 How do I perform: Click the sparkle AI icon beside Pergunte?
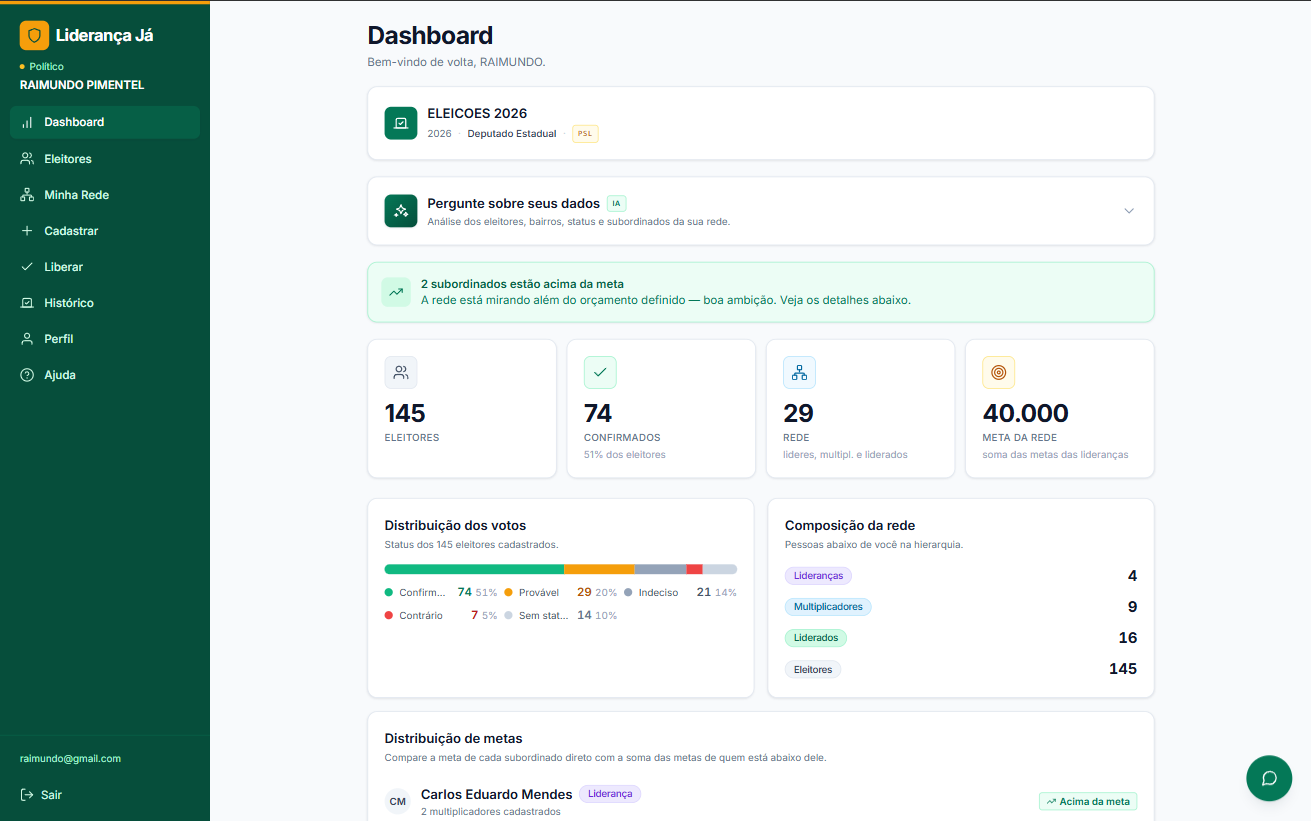pyautogui.click(x=401, y=211)
